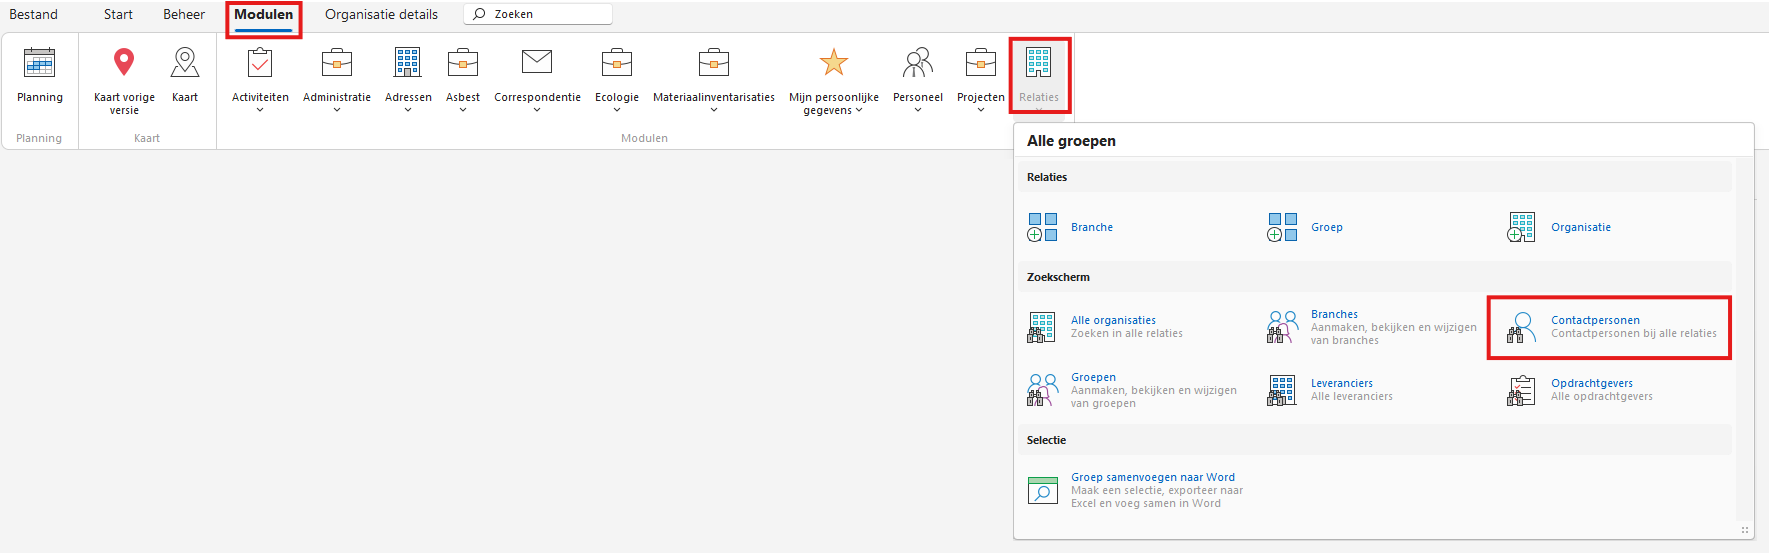The image size is (1769, 553).
Task: Open the Organisatie link
Action: coord(1581,227)
